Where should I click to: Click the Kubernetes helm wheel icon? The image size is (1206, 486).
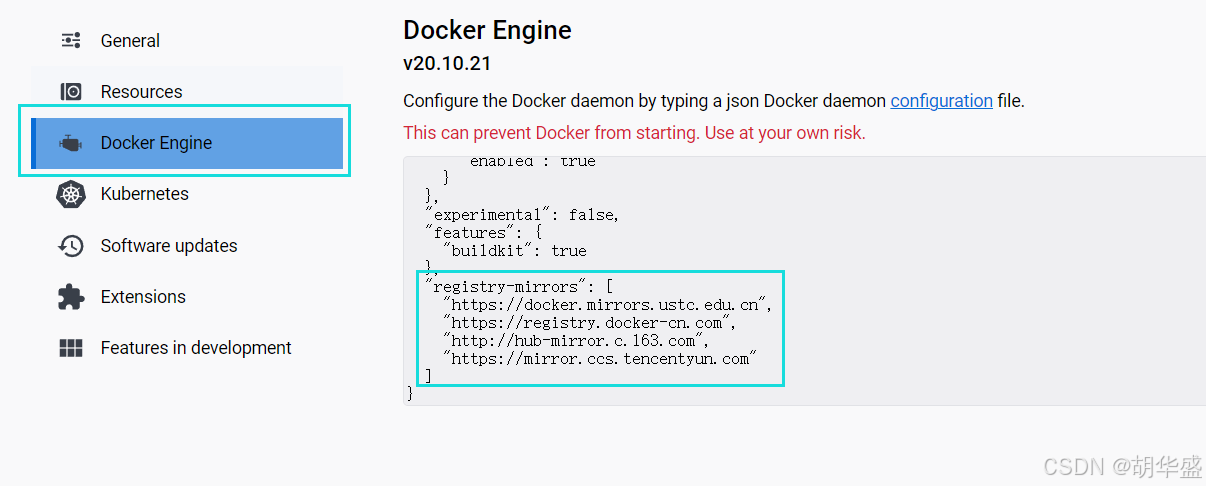tap(71, 194)
